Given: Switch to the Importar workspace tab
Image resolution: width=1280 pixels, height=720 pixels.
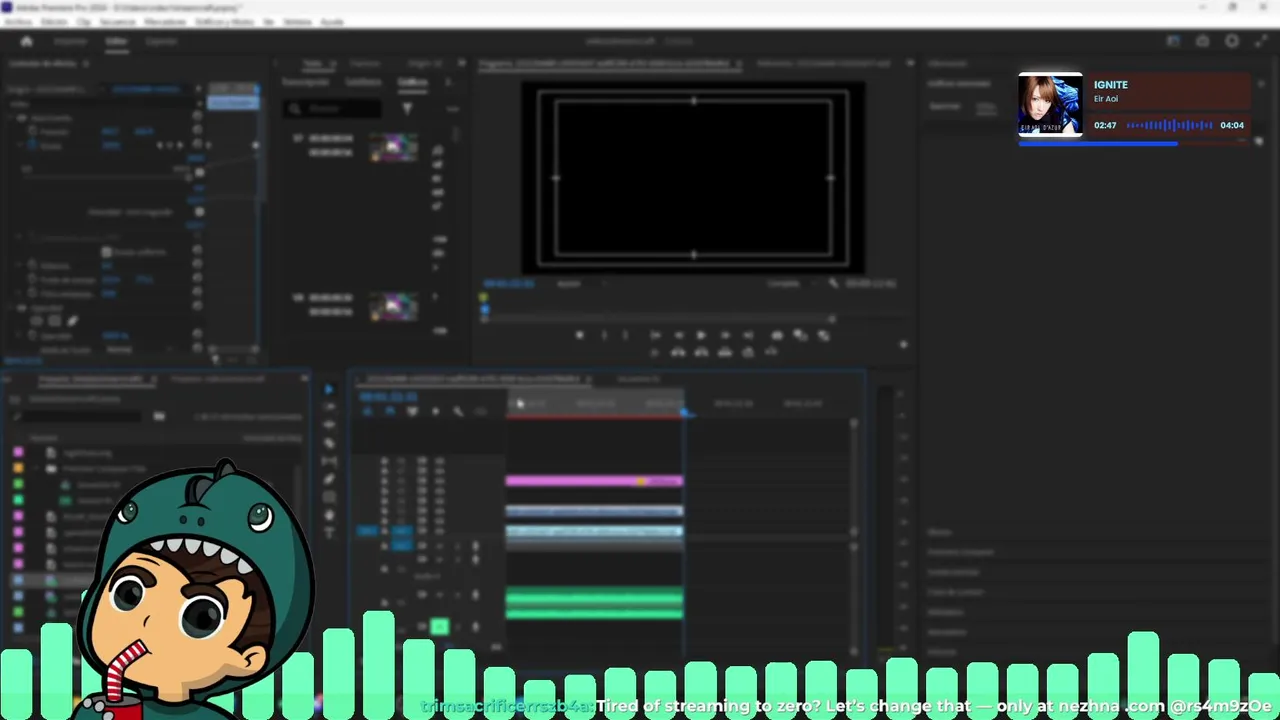Looking at the screenshot, I should pyautogui.click(x=71, y=41).
